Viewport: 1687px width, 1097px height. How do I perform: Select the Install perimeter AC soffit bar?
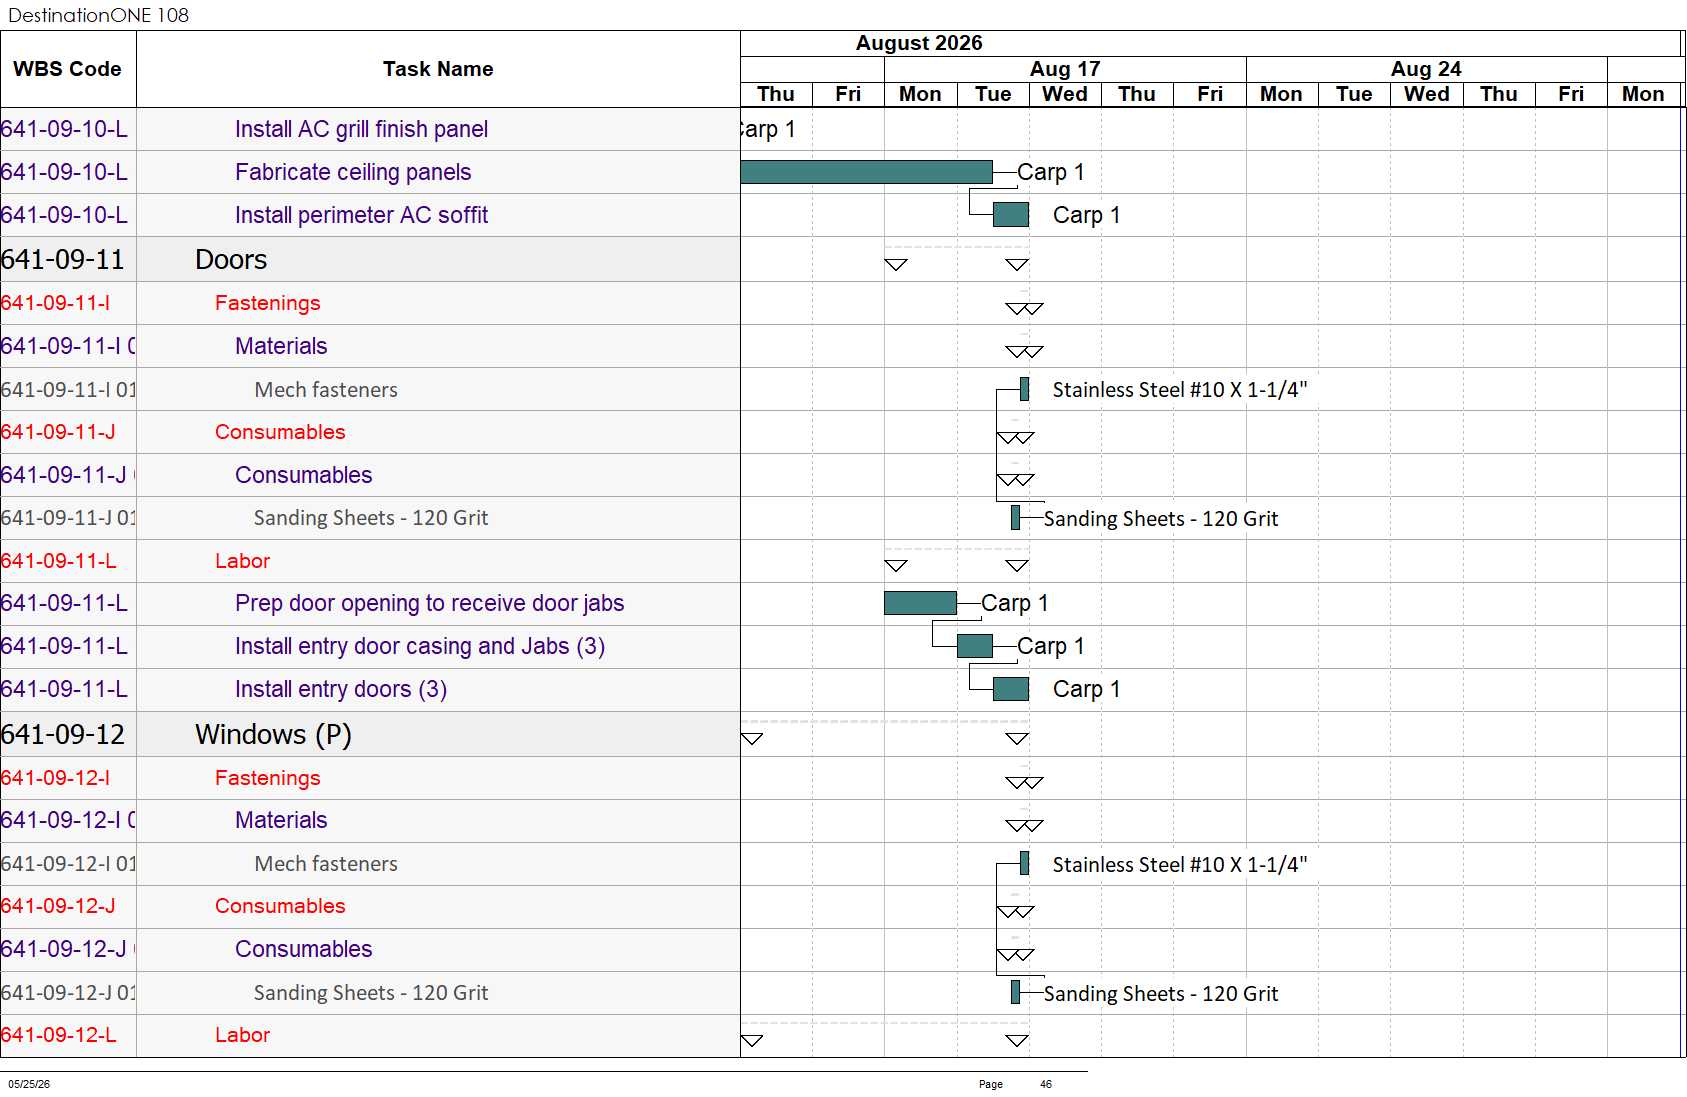(x=1011, y=215)
